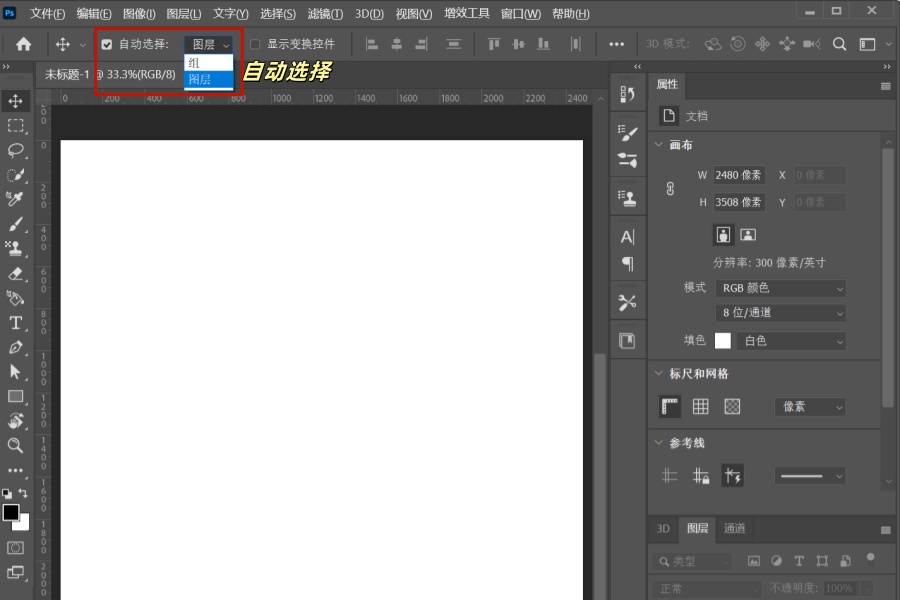This screenshot has width=900, height=600.
Task: Choose 组 in the auto-select dropdown list
Action: point(209,63)
